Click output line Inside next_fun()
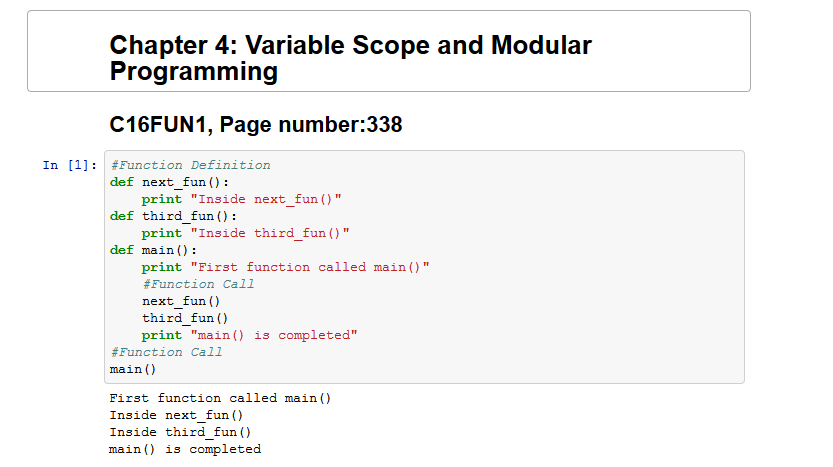 (x=176, y=415)
